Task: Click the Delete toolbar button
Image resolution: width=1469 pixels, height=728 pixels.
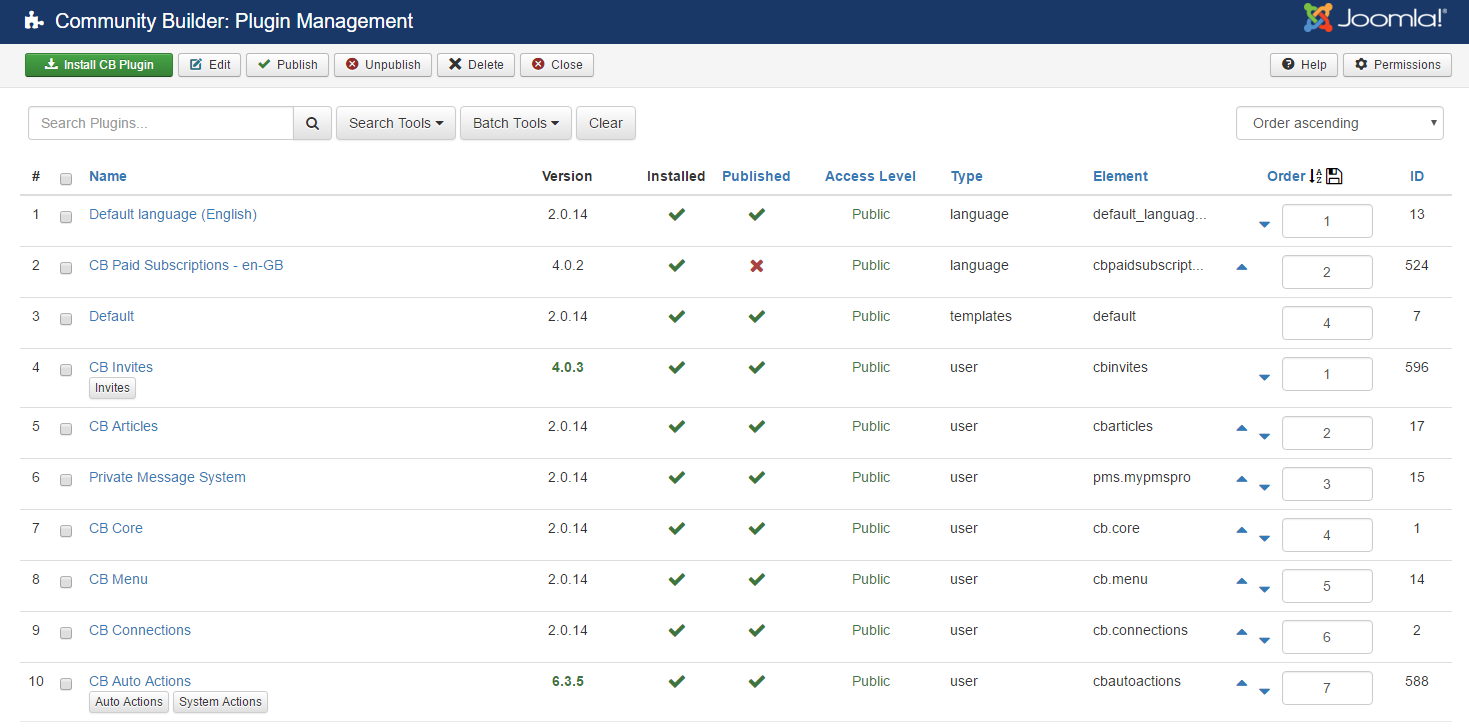Action: pyautogui.click(x=476, y=65)
